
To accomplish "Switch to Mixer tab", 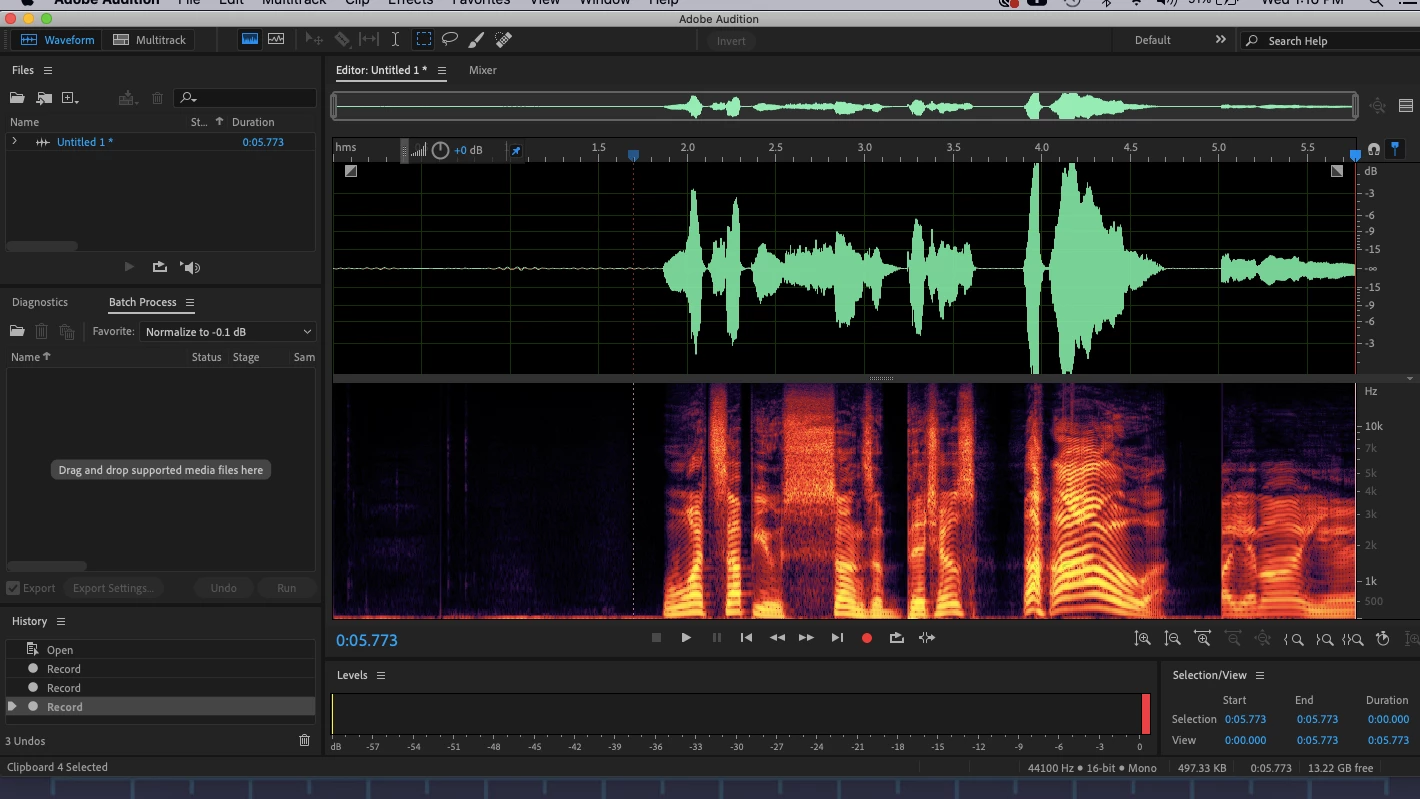I will coord(483,70).
